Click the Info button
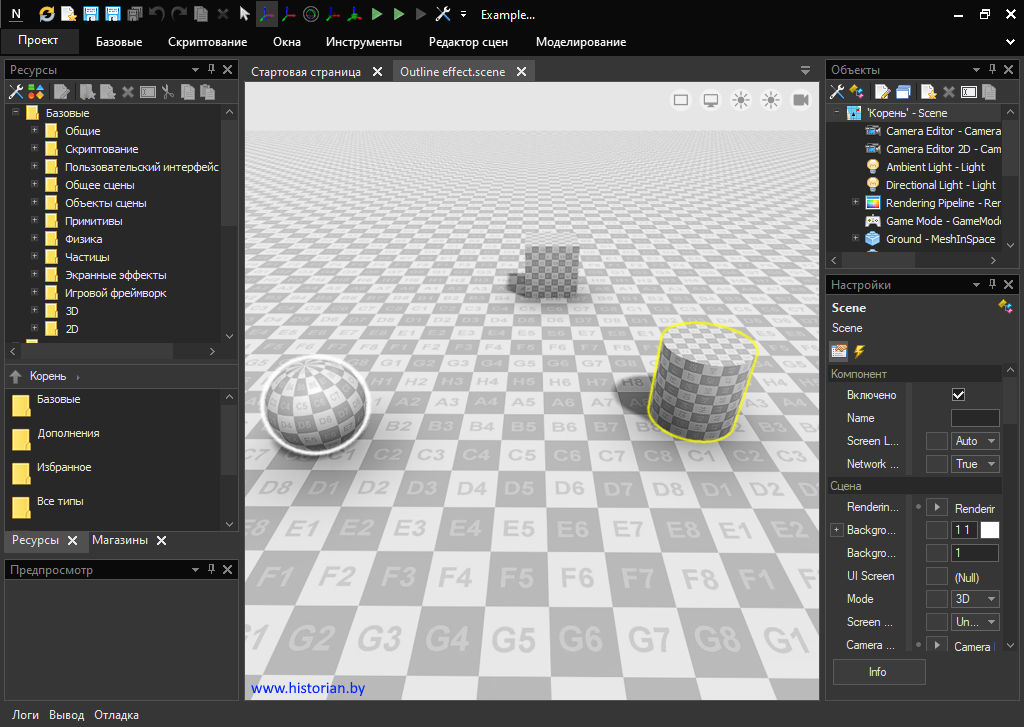 [x=878, y=672]
